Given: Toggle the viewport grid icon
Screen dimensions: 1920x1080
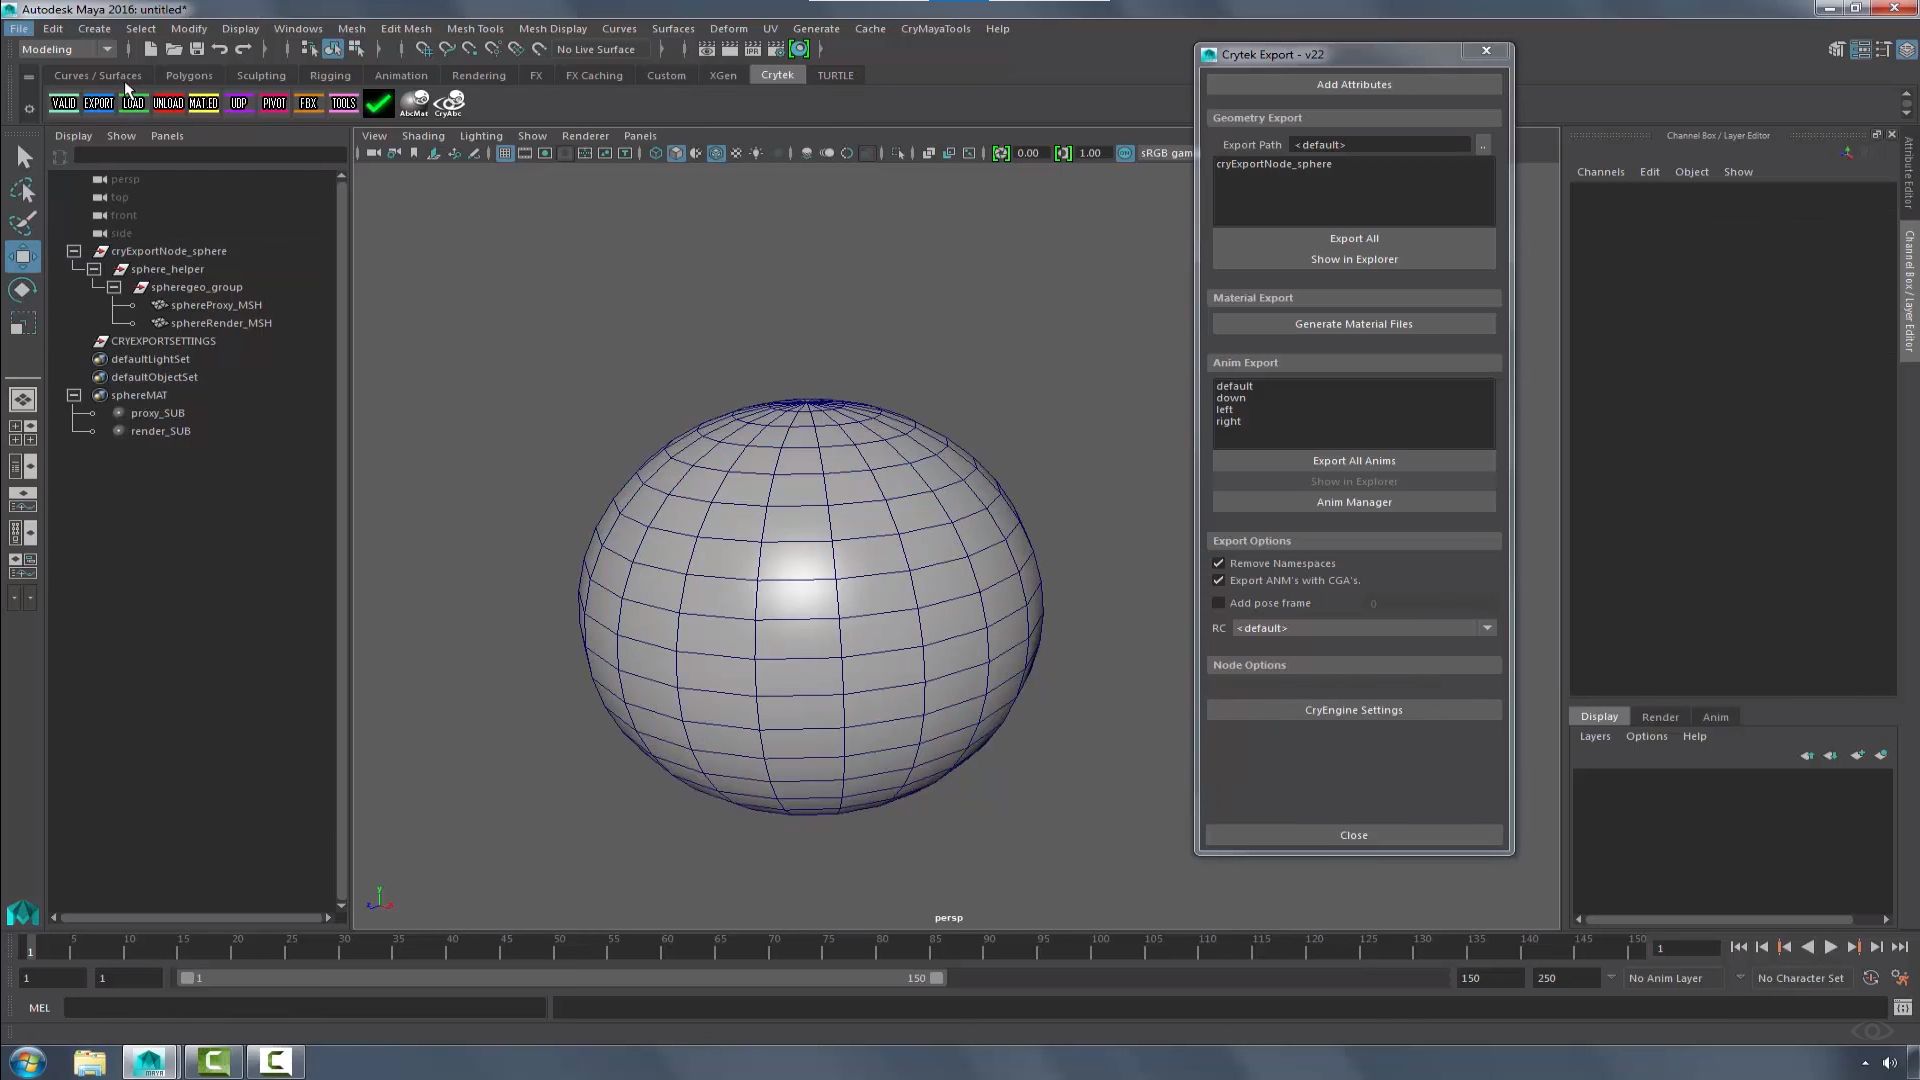Looking at the screenshot, I should tap(505, 153).
